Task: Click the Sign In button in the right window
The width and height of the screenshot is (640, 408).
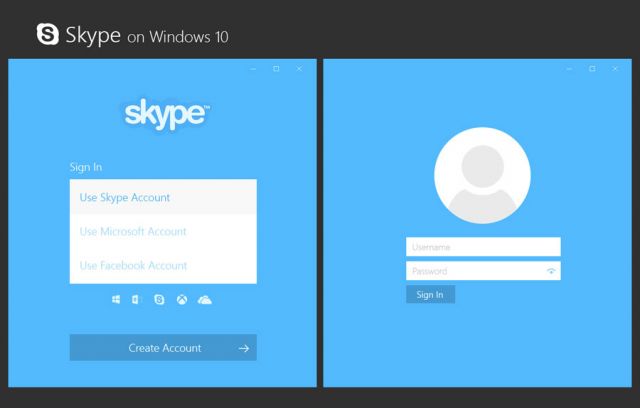Action: pyautogui.click(x=430, y=295)
